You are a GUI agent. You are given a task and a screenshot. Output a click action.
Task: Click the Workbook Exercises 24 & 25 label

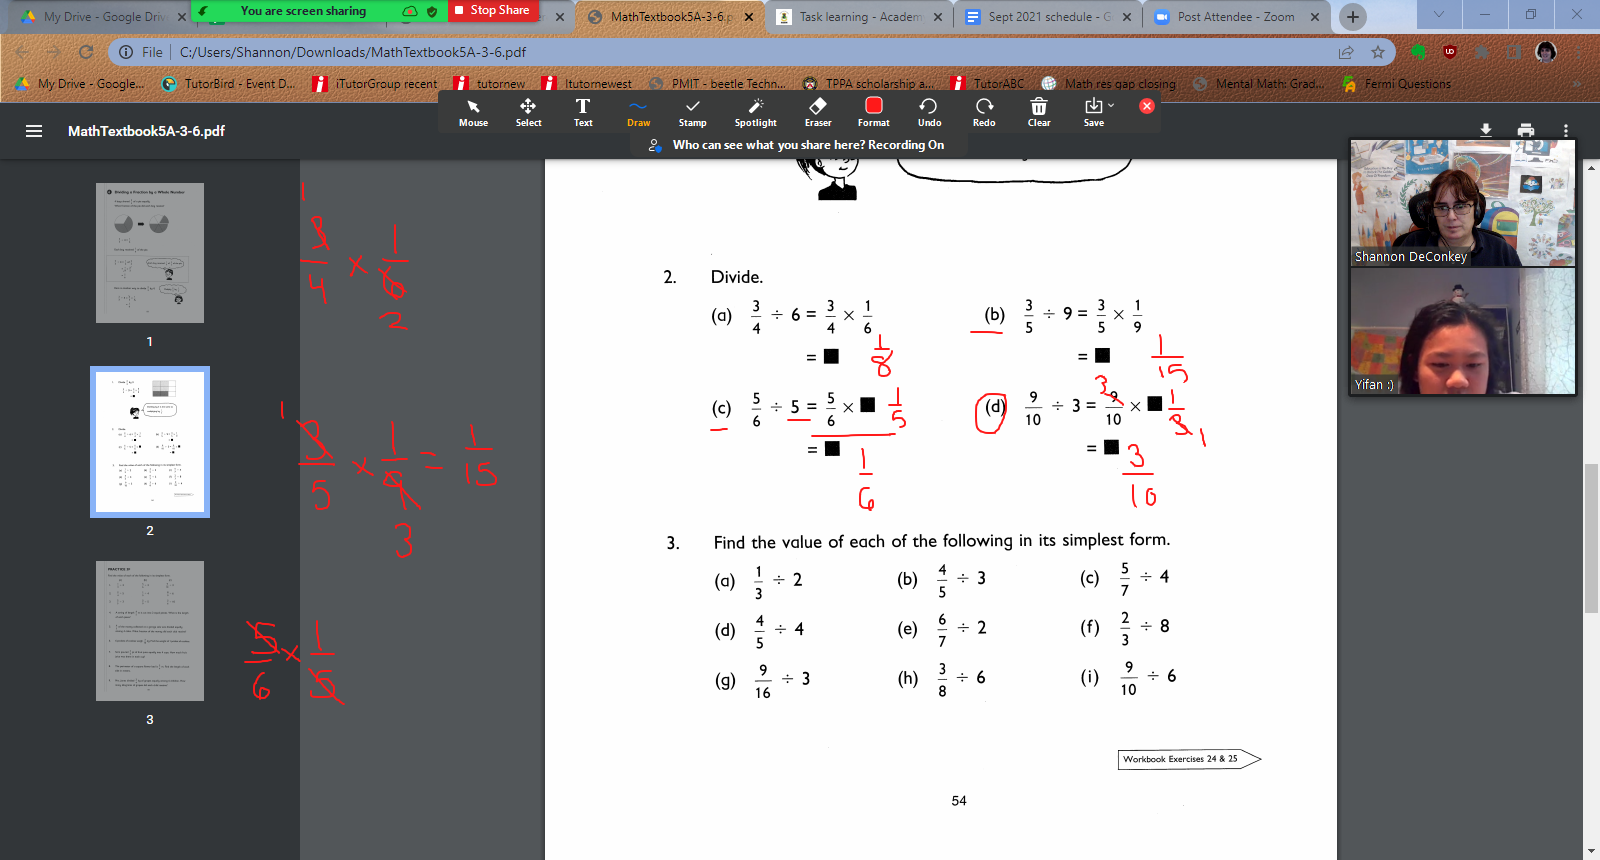tap(1189, 759)
